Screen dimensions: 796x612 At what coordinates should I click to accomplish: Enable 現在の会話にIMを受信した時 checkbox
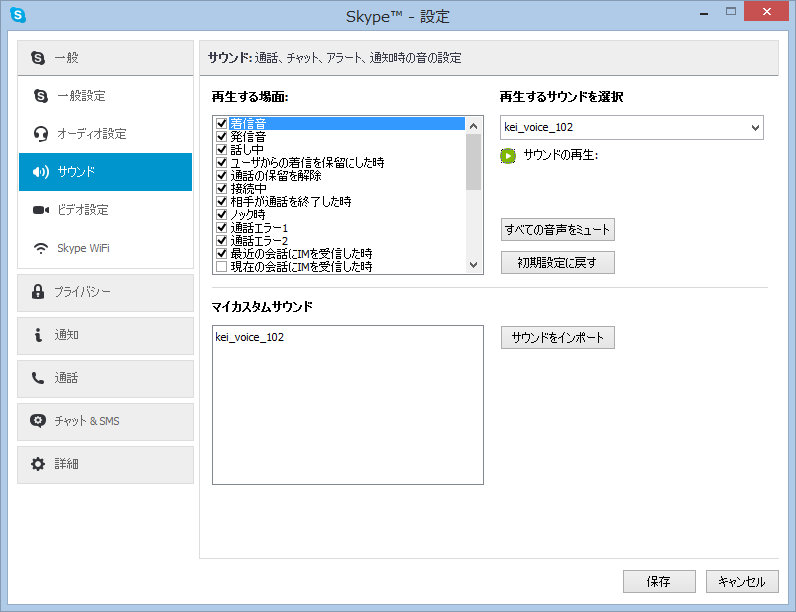pyautogui.click(x=222, y=267)
